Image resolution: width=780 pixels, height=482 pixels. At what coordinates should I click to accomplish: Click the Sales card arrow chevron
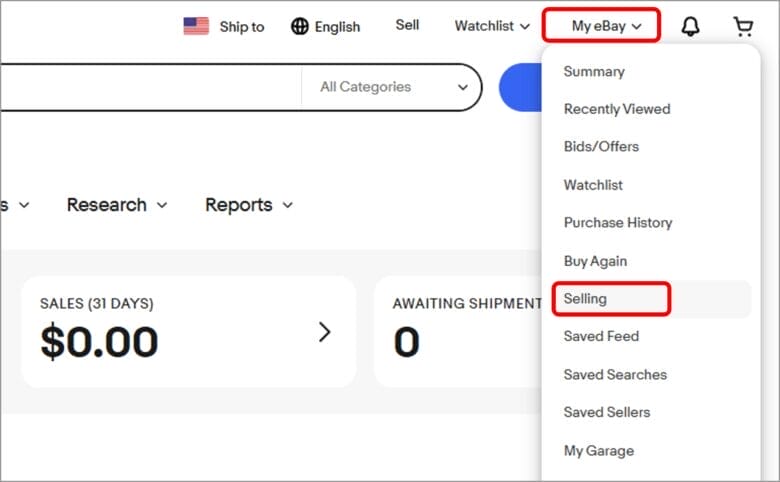tap(324, 332)
